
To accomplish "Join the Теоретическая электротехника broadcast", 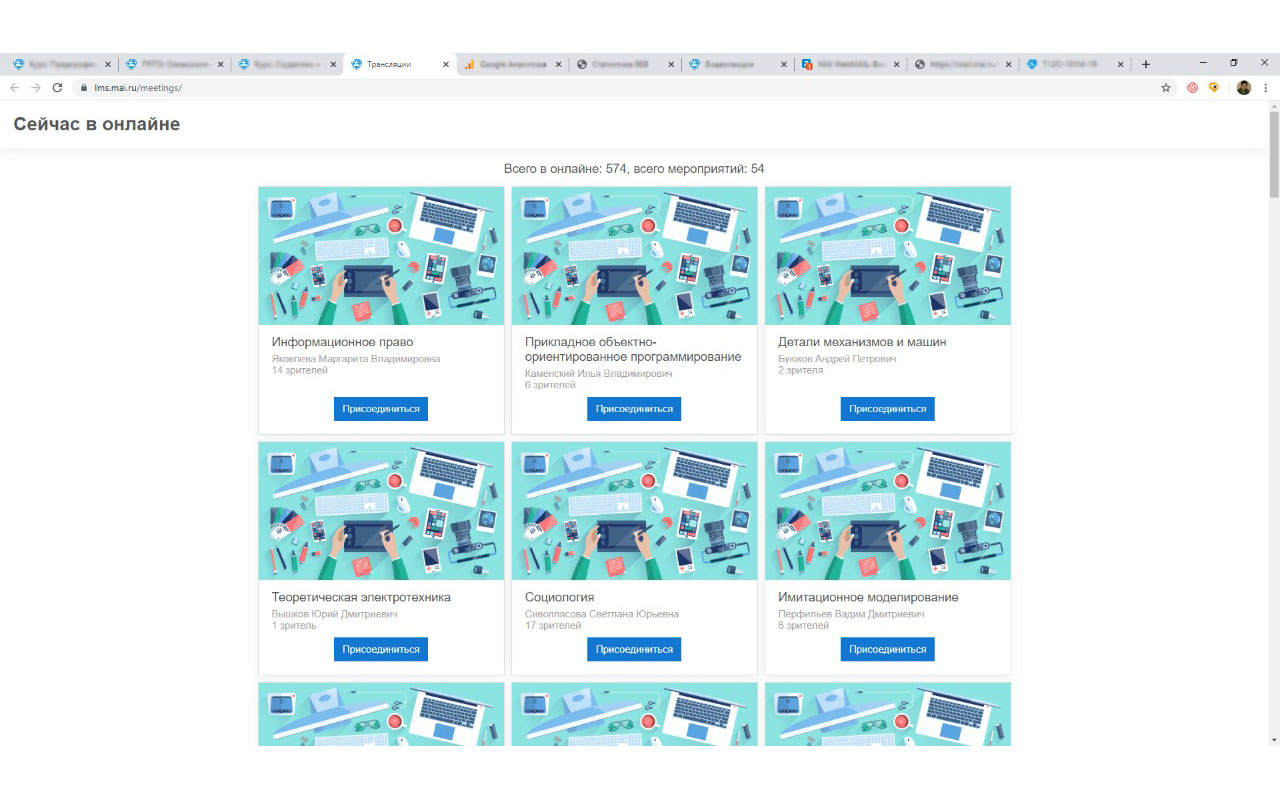I will tap(381, 649).
